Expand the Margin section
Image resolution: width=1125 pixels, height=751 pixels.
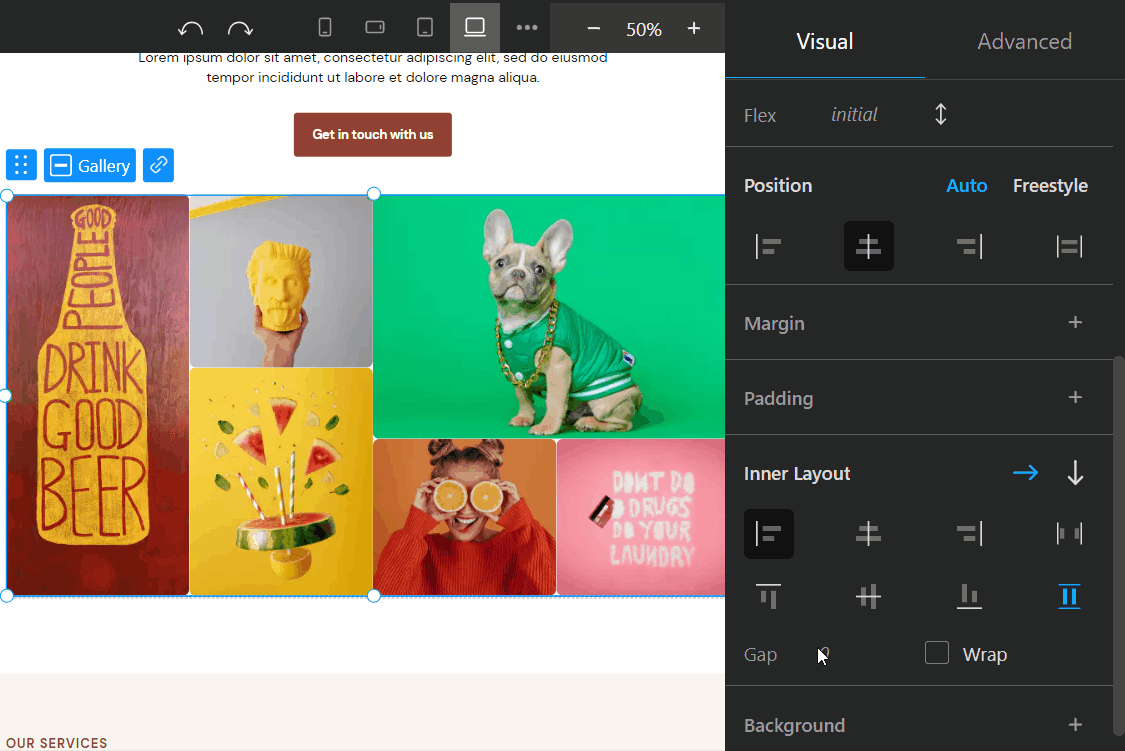coord(1075,323)
